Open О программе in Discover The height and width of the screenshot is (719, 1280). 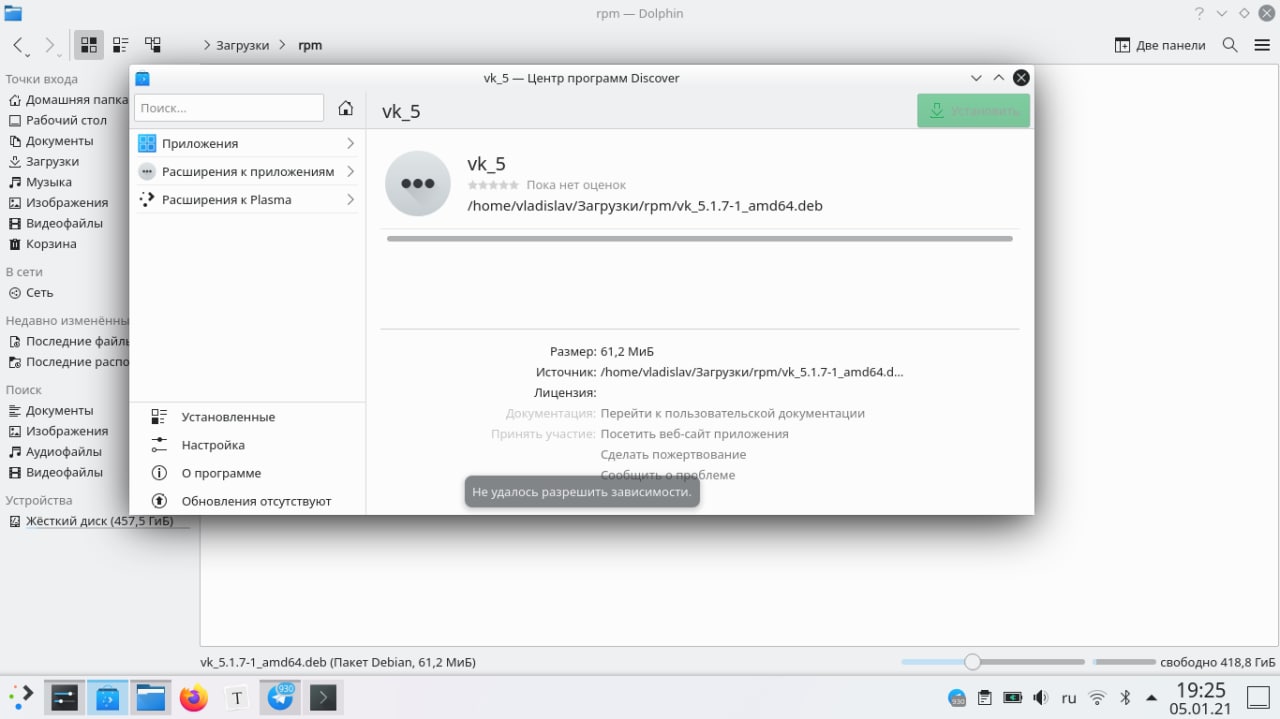coord(246,473)
